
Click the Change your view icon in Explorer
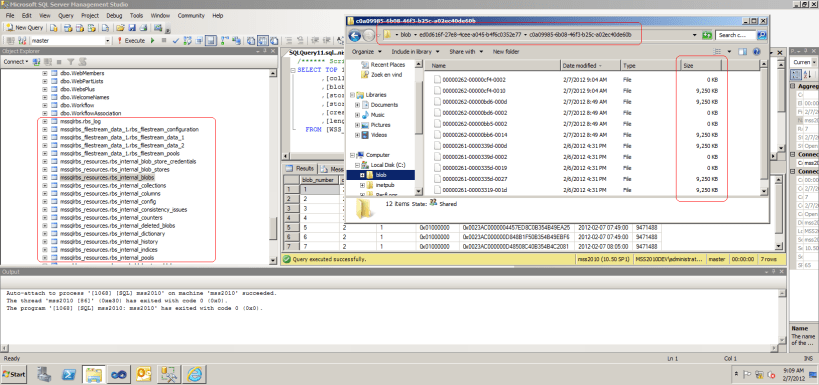point(718,52)
